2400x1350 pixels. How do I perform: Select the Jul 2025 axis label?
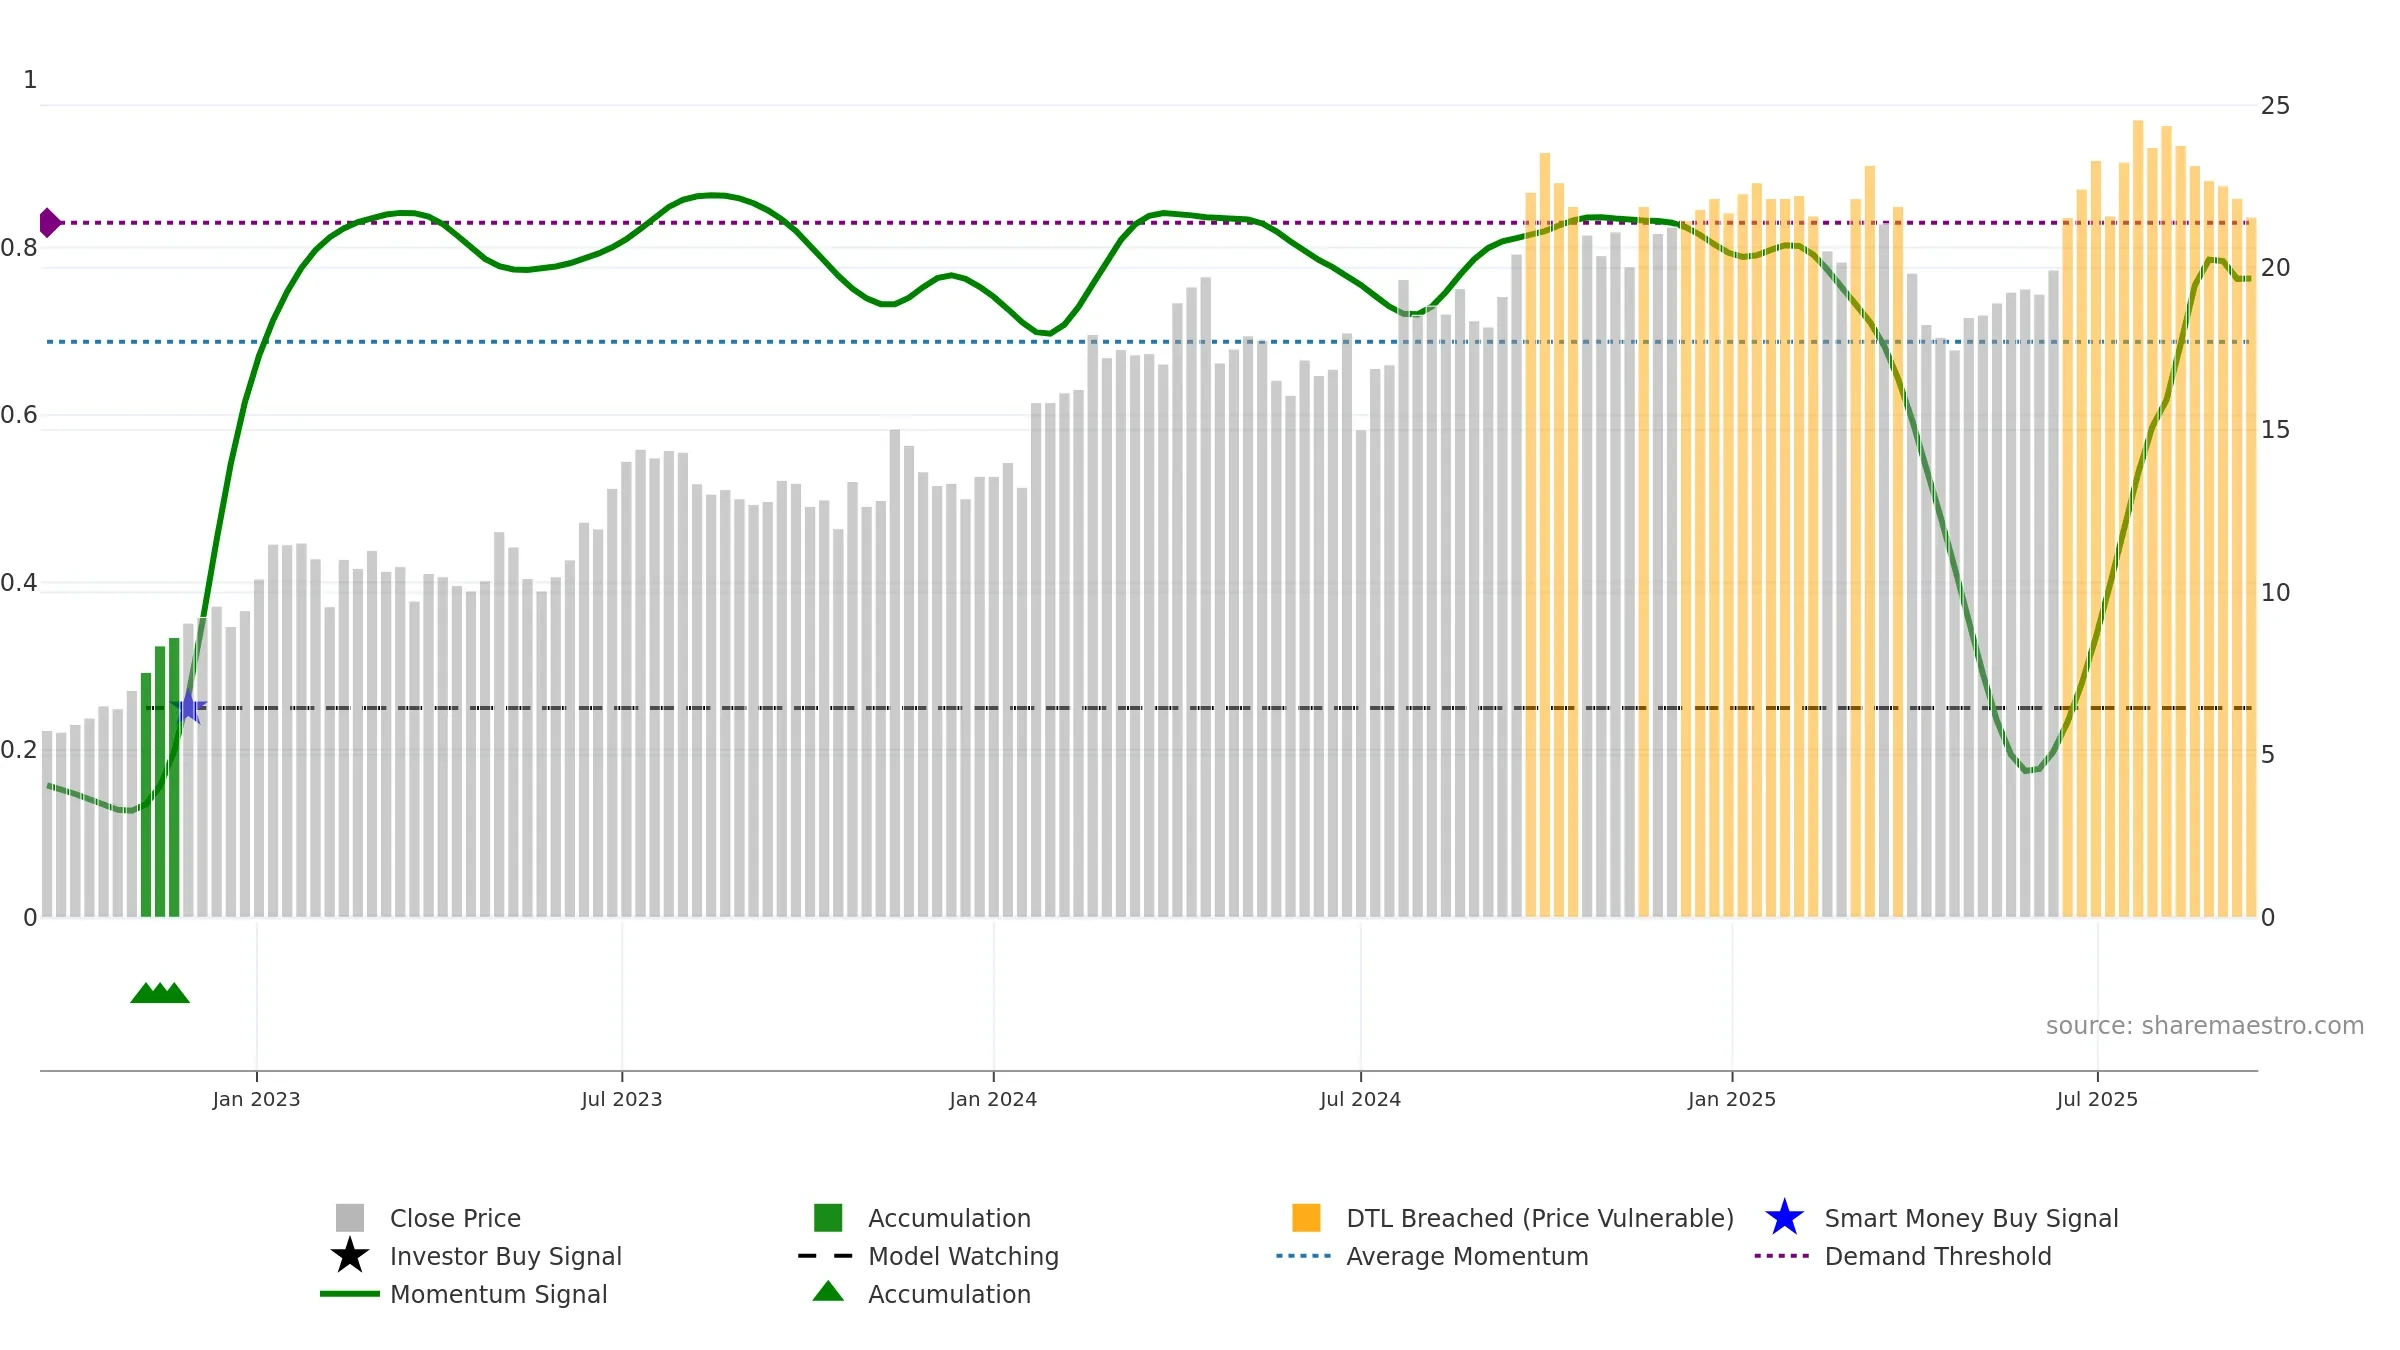2097,1099
